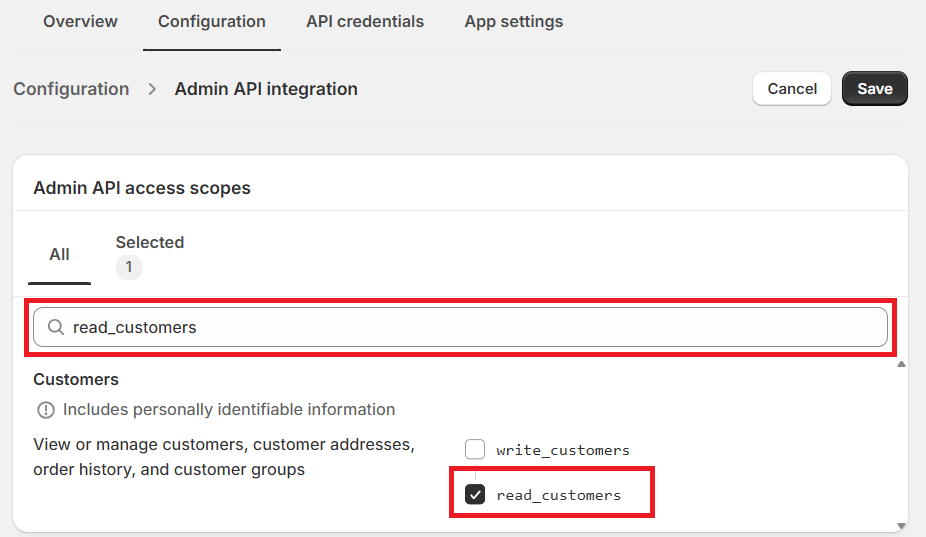926x537 pixels.
Task: Open the Overview tab
Action: tap(80, 21)
